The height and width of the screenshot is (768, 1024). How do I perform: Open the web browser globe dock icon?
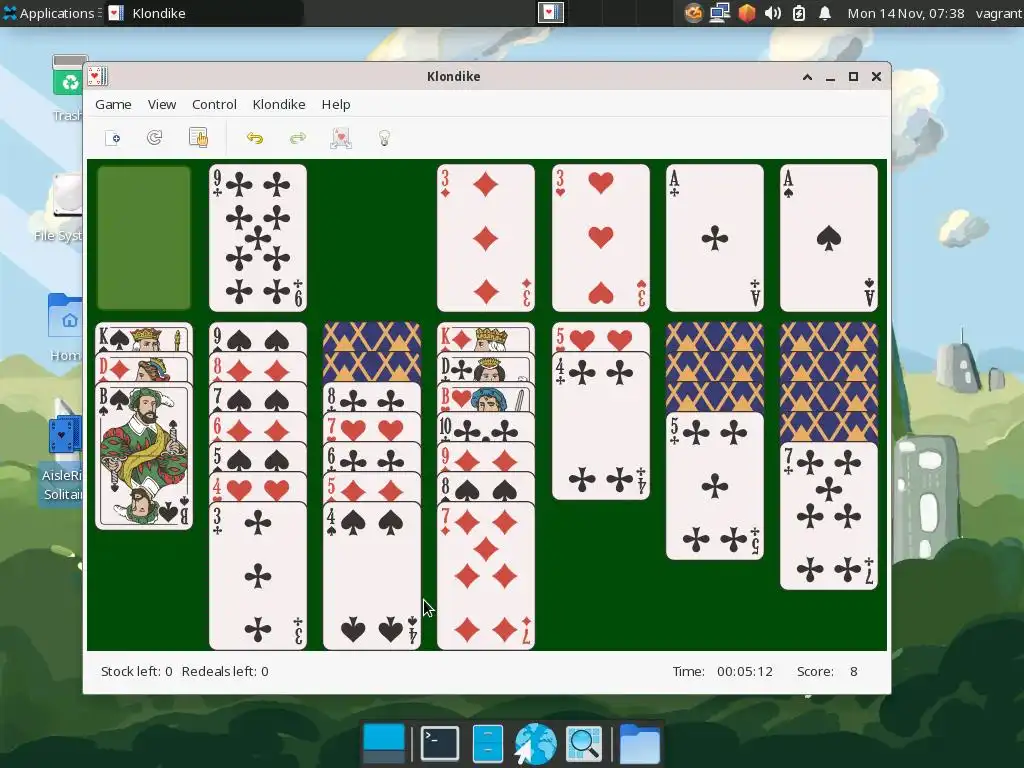pyautogui.click(x=536, y=743)
